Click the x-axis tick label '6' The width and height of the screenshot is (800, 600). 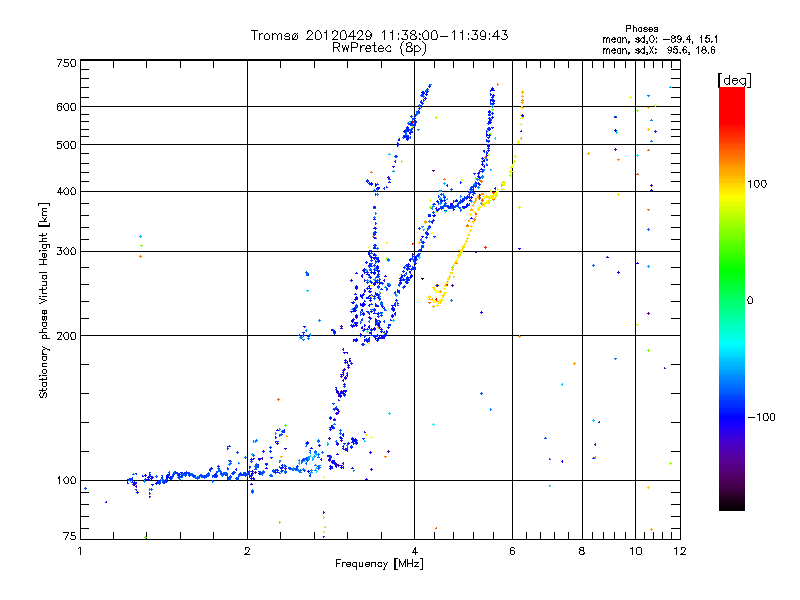512,551
